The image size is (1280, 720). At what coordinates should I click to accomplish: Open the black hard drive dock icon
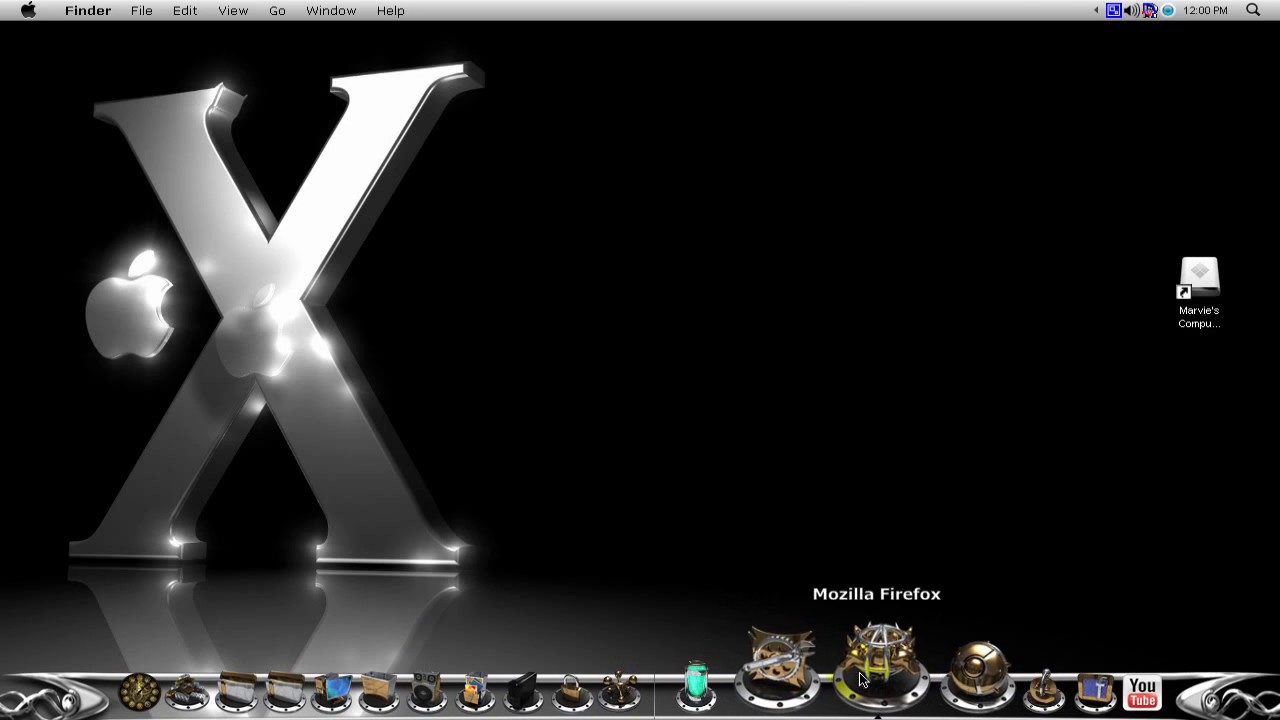point(523,692)
